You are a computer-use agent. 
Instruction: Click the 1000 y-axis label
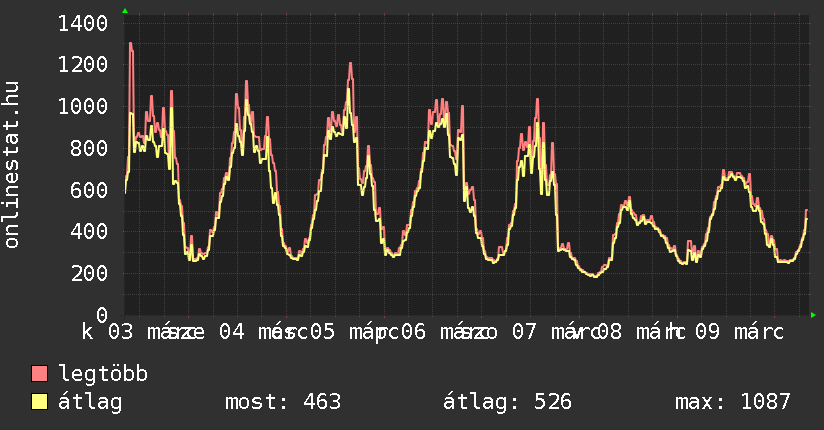[84, 107]
